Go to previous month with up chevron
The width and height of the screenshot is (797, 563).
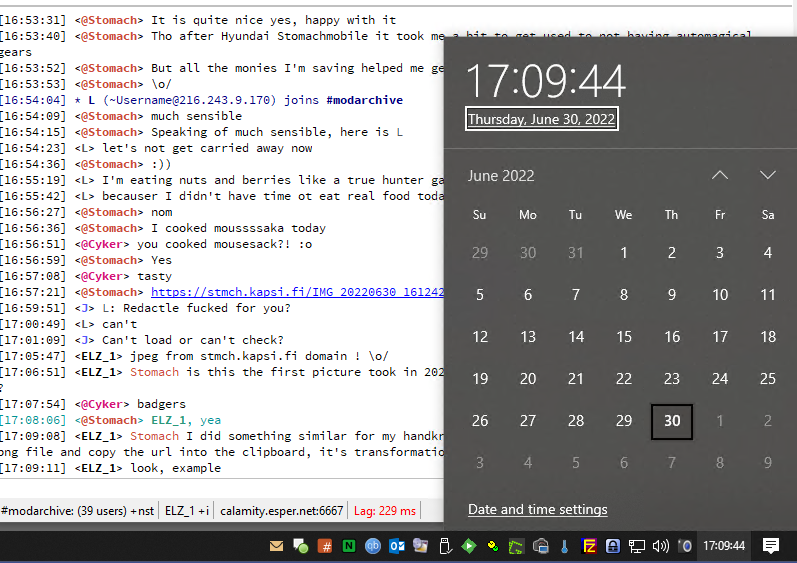(720, 175)
